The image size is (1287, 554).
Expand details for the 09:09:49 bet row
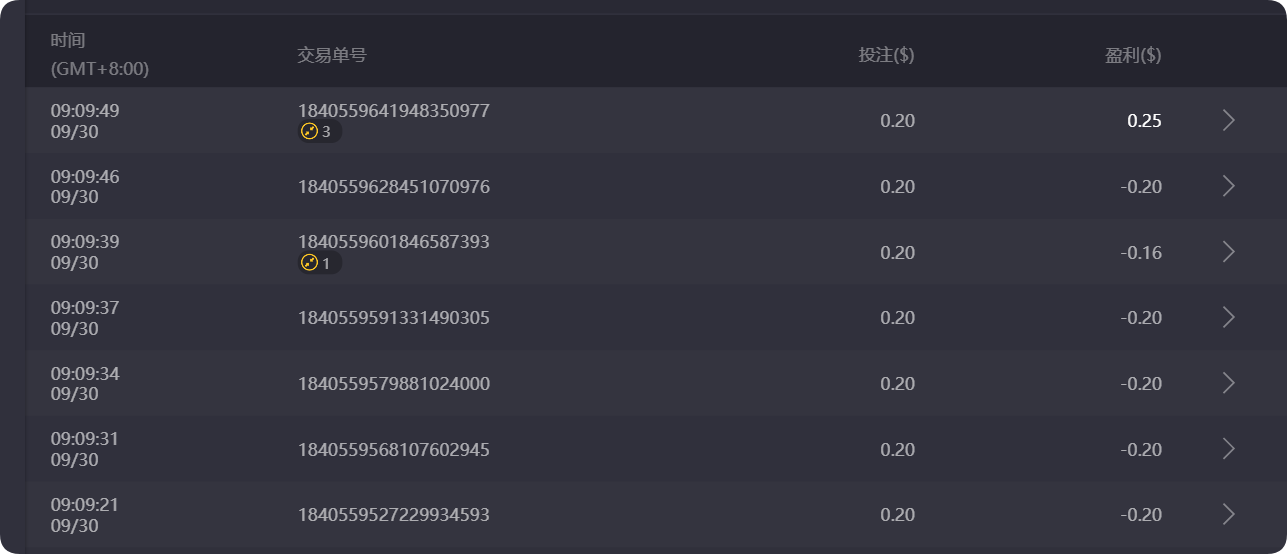(x=1229, y=120)
